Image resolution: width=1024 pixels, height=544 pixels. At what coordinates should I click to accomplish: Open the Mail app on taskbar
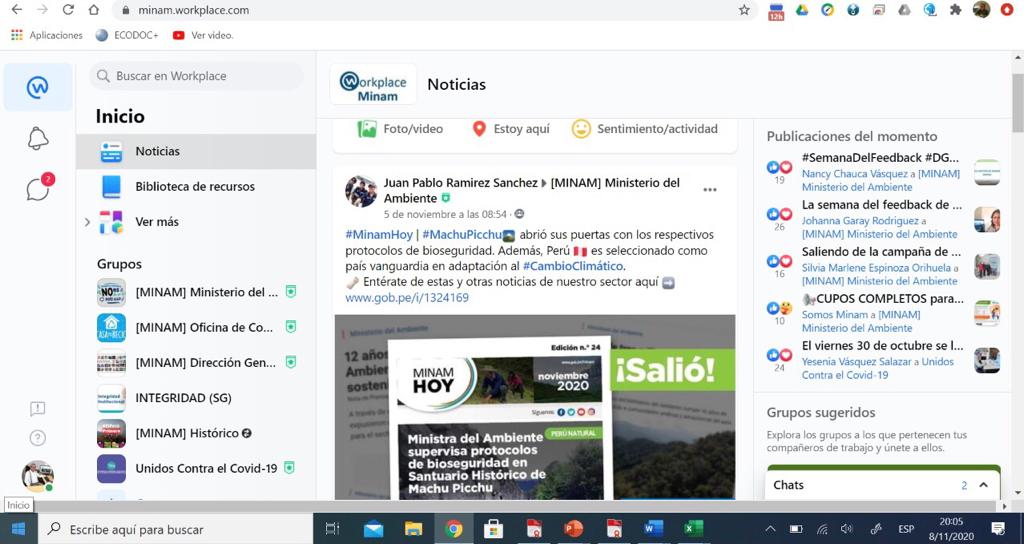[x=374, y=529]
